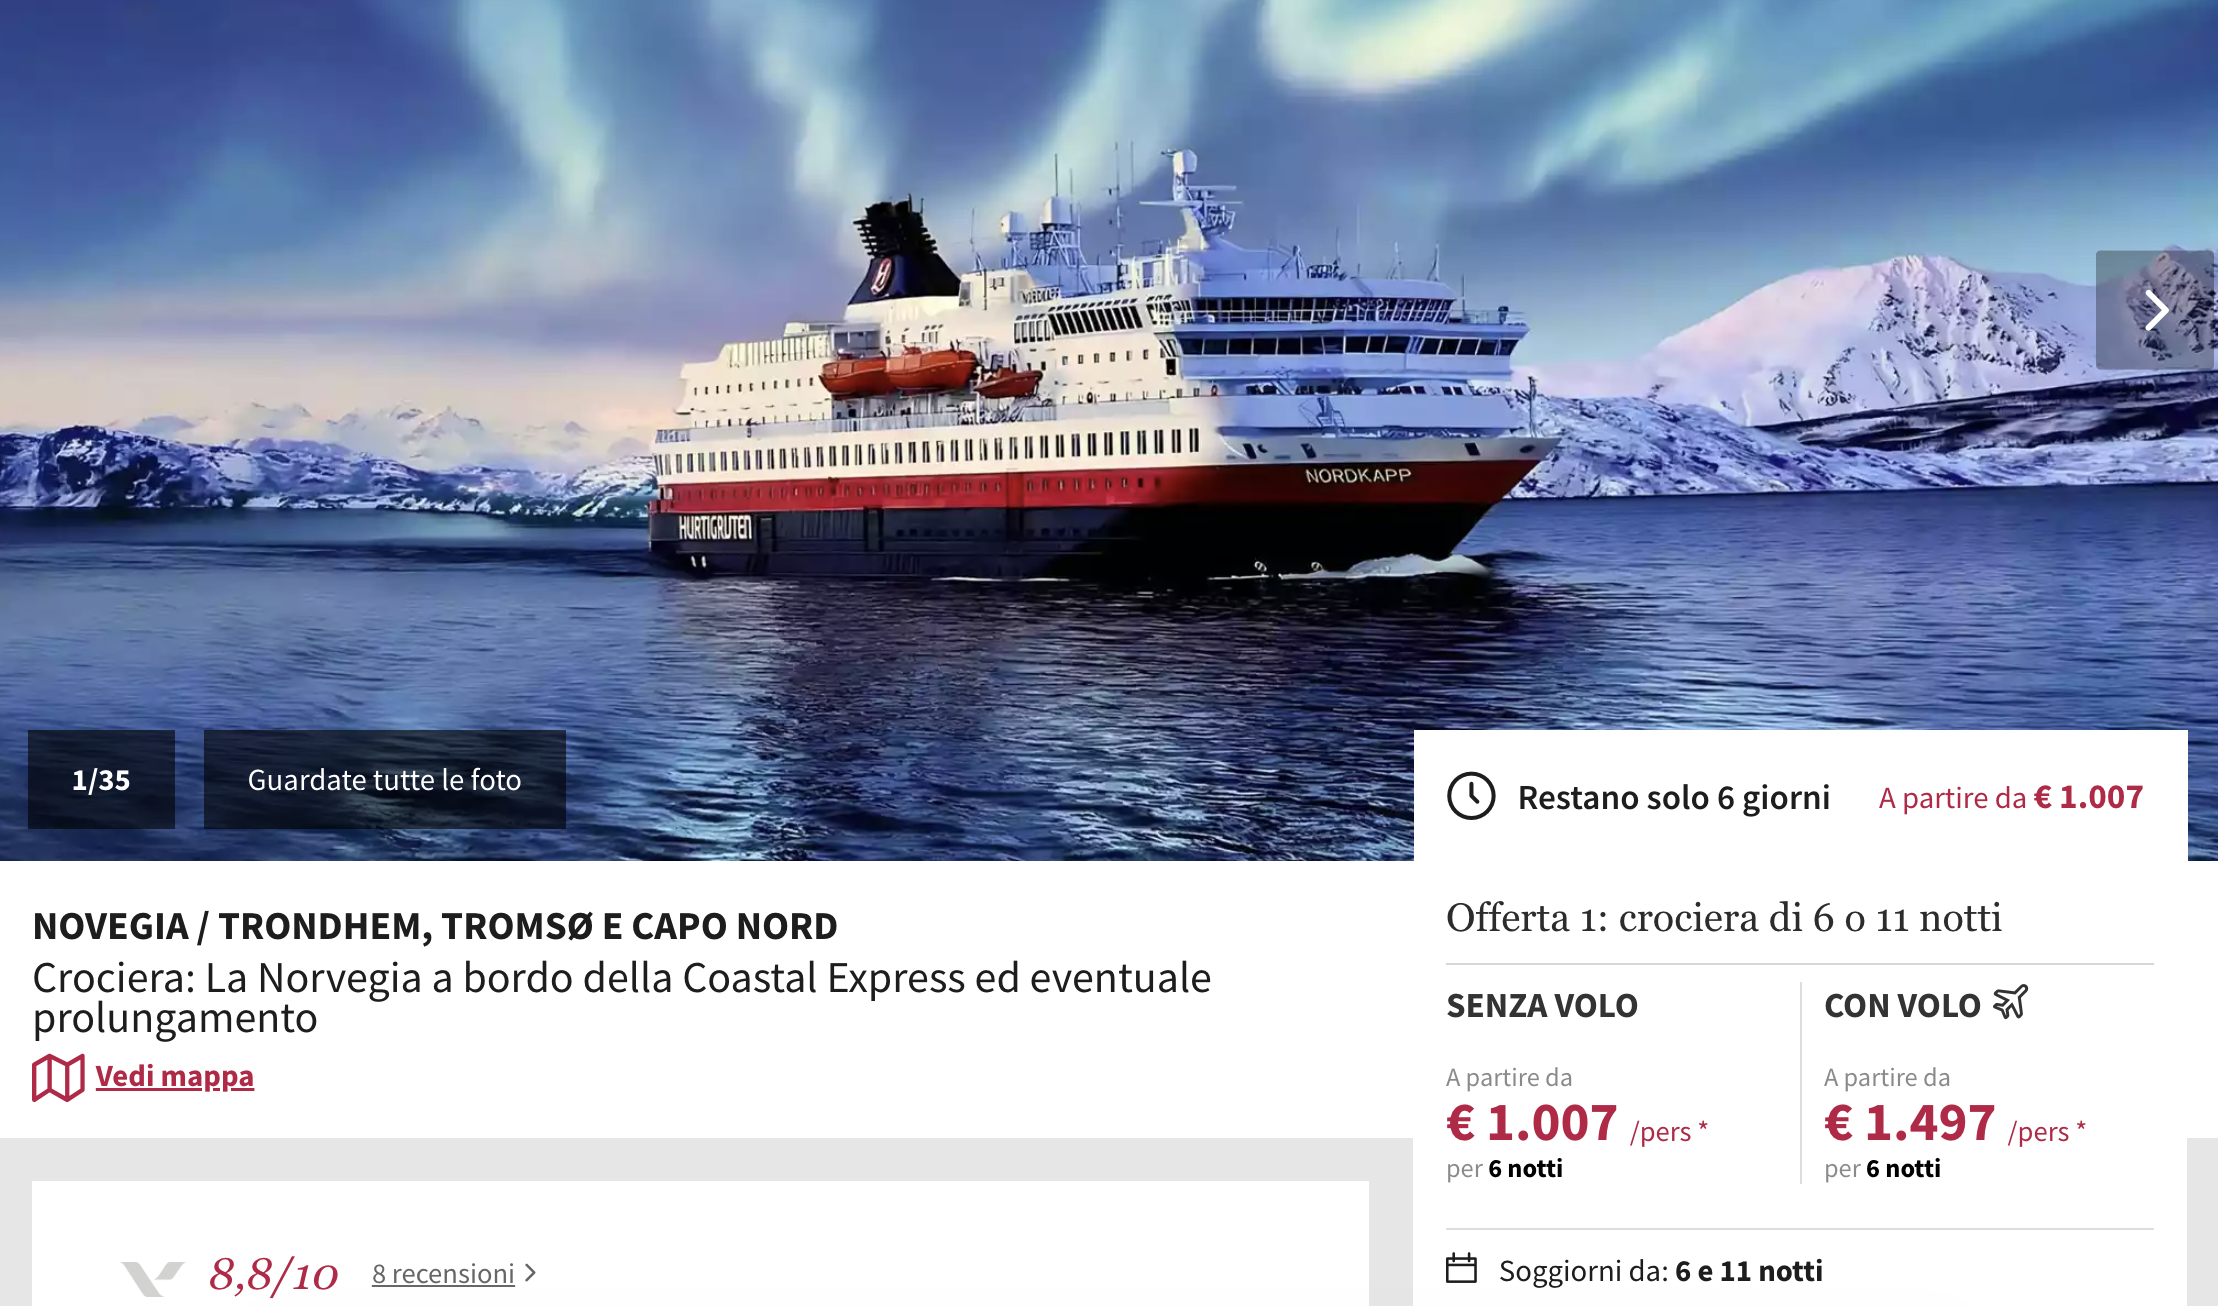
Task: Click the map icon beside Vedi mappa
Action: tap(58, 1078)
